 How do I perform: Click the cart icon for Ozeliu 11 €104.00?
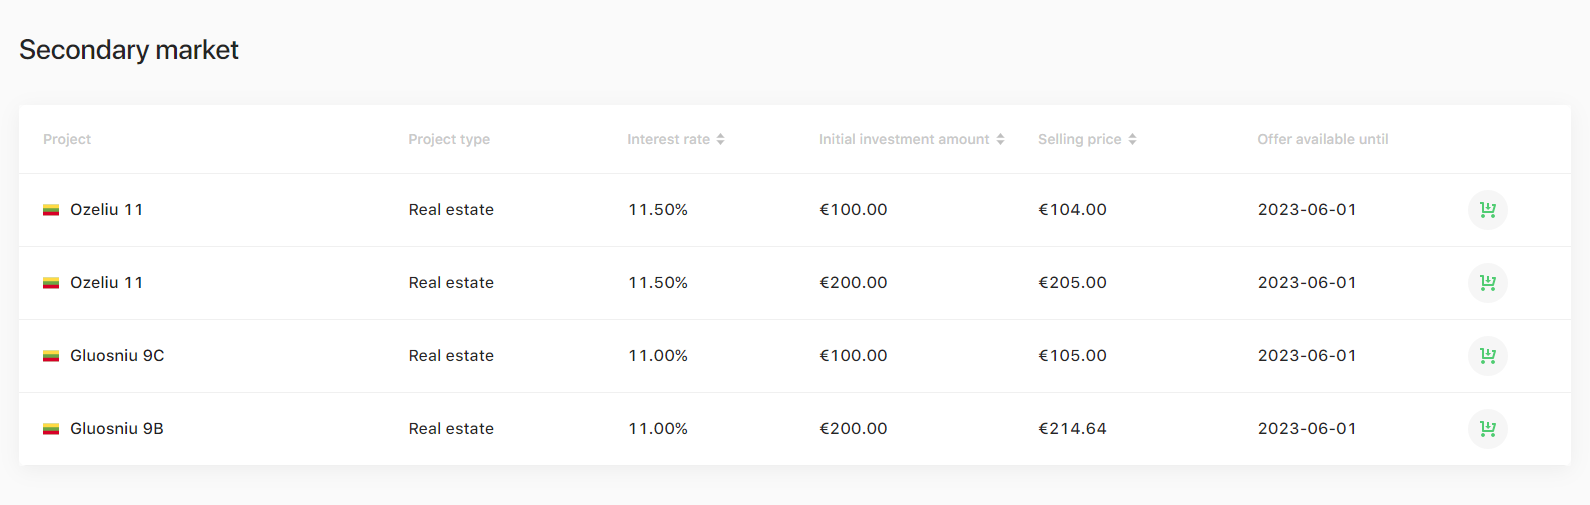pos(1487,210)
